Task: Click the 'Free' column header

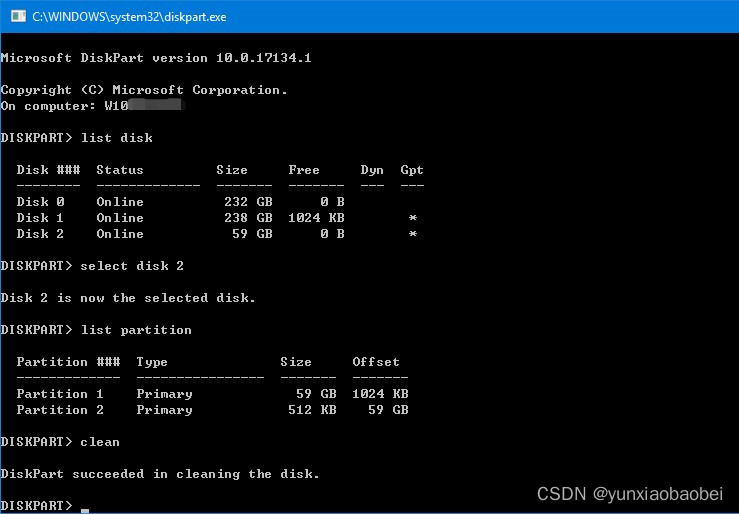Action: coord(304,170)
